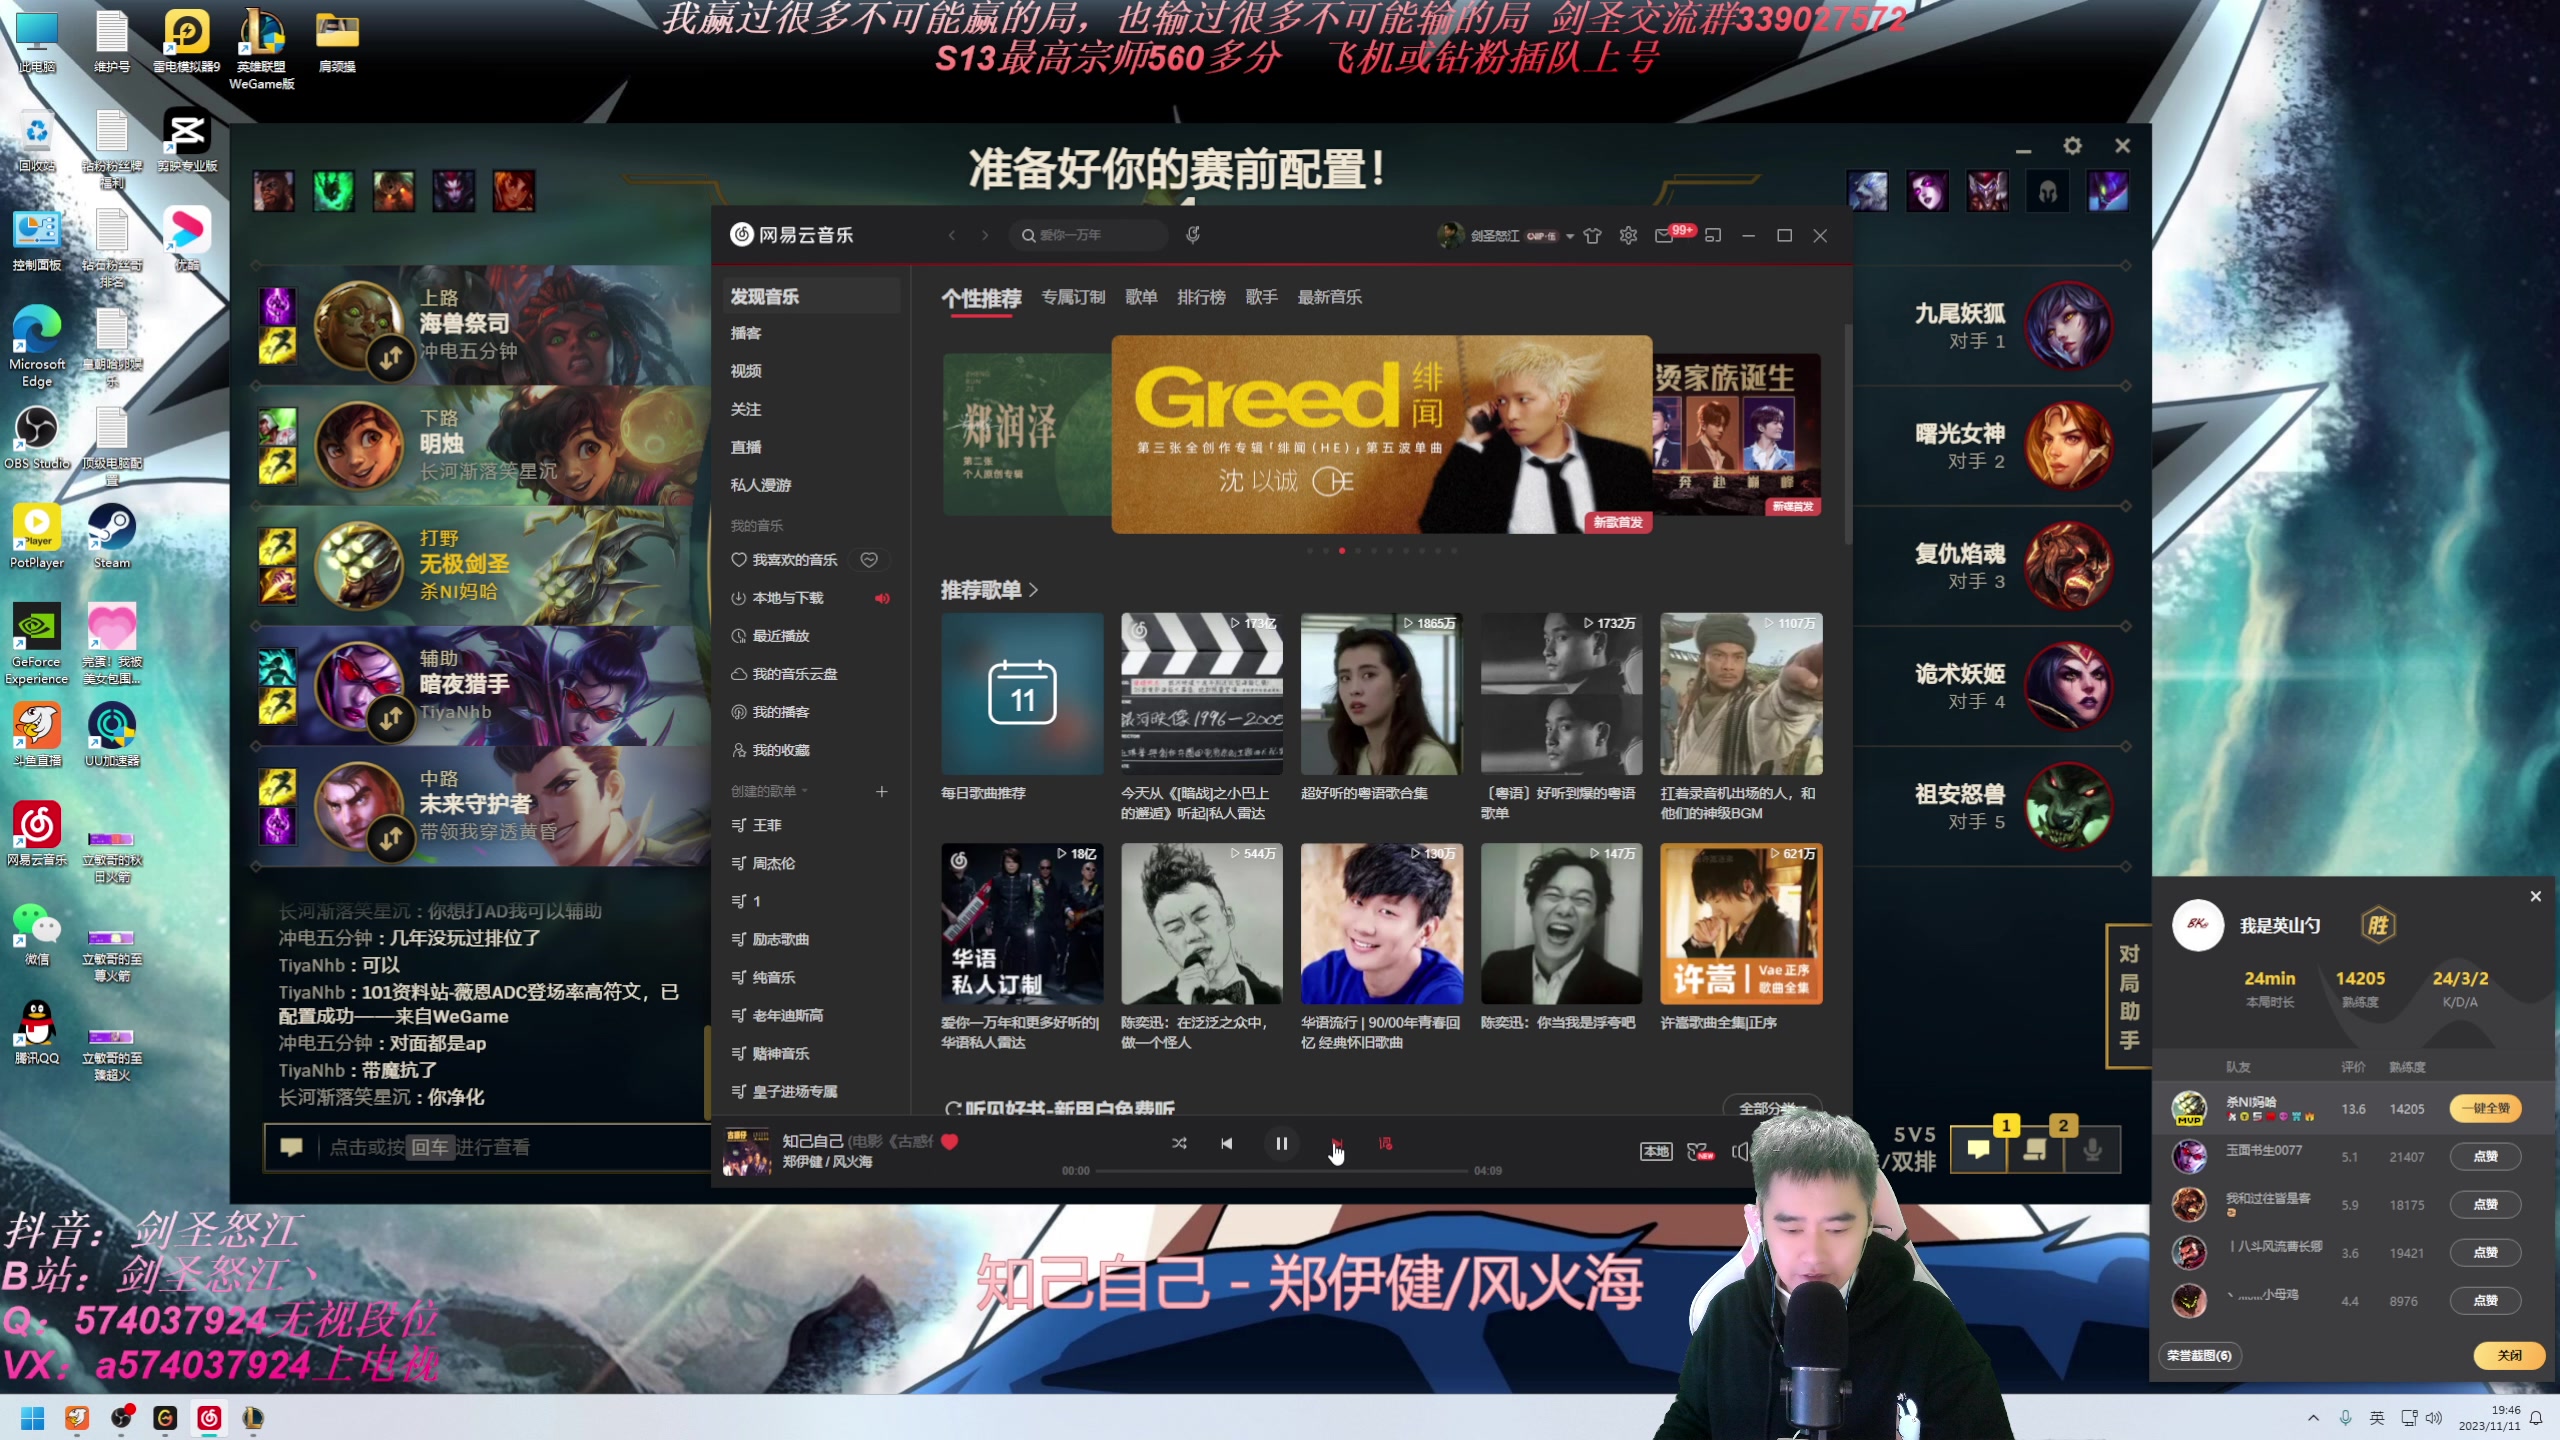Open League client settings gear
The width and height of the screenshot is (2560, 1440).
pos(2072,146)
